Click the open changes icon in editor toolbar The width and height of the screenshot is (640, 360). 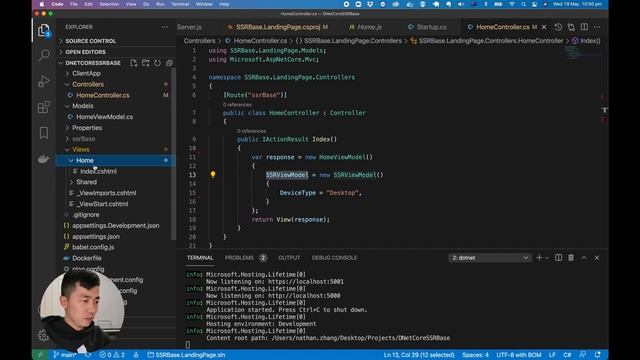click(x=571, y=27)
